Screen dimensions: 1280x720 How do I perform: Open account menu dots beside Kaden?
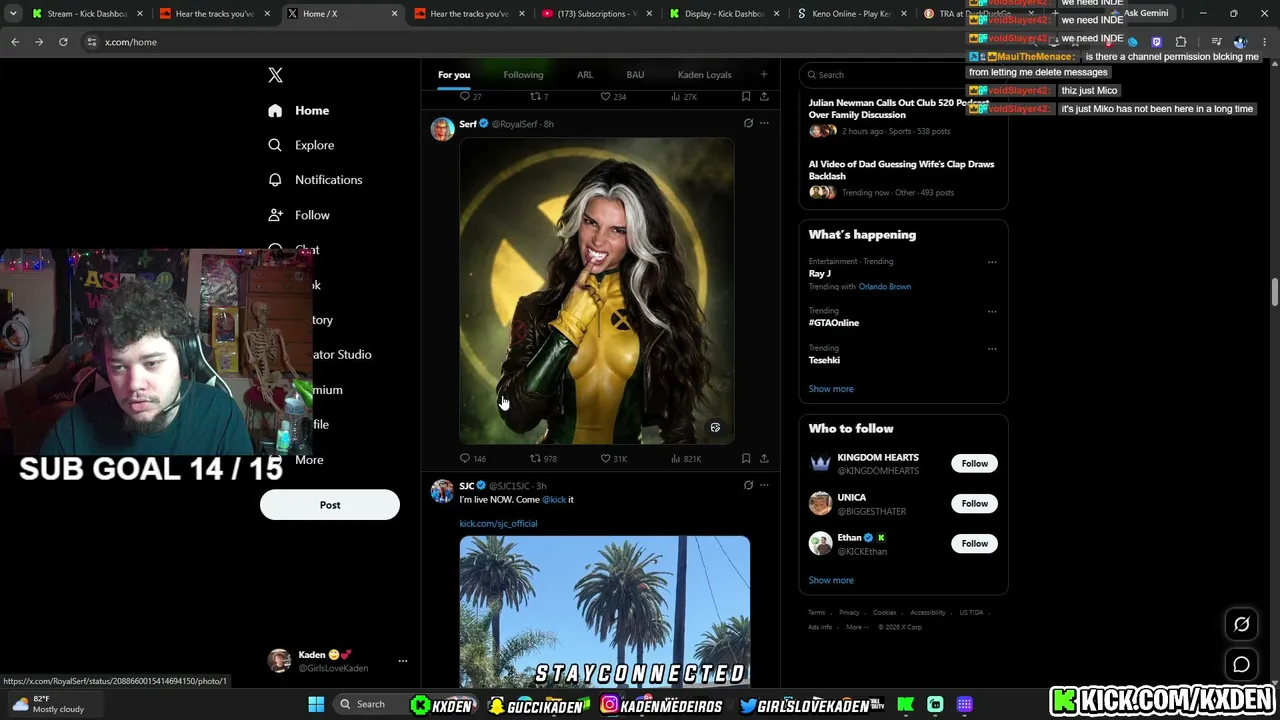coord(403,661)
